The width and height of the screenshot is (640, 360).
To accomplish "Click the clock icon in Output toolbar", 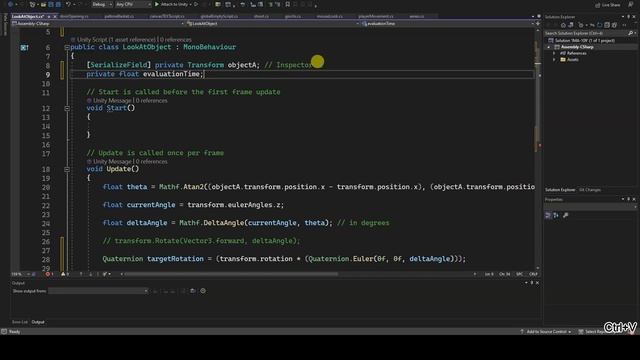I will click(x=203, y=291).
